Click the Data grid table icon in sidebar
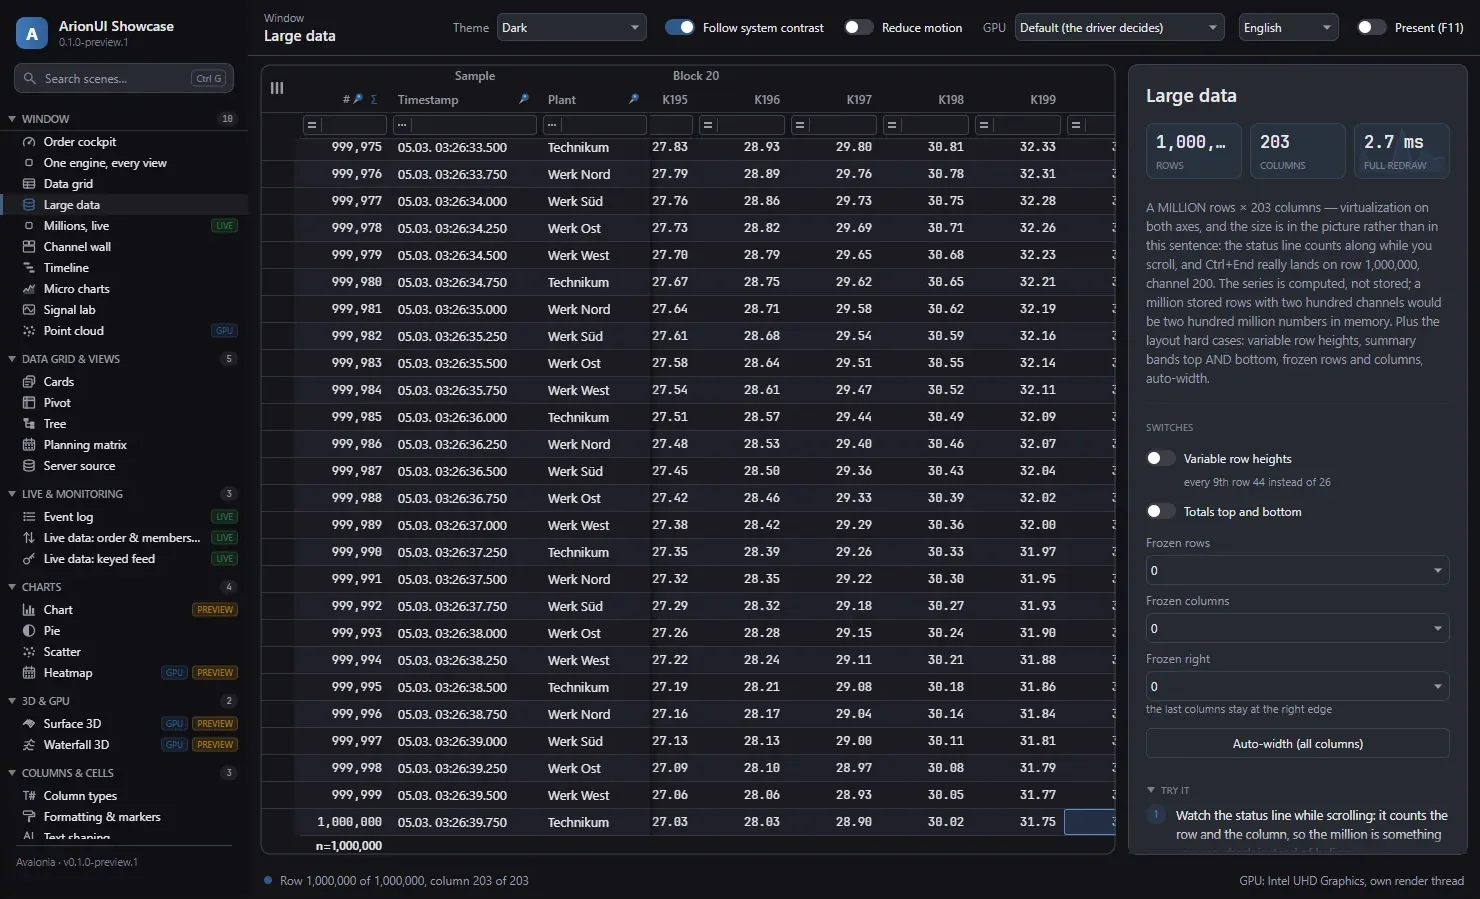This screenshot has width=1480, height=899. pyautogui.click(x=29, y=184)
